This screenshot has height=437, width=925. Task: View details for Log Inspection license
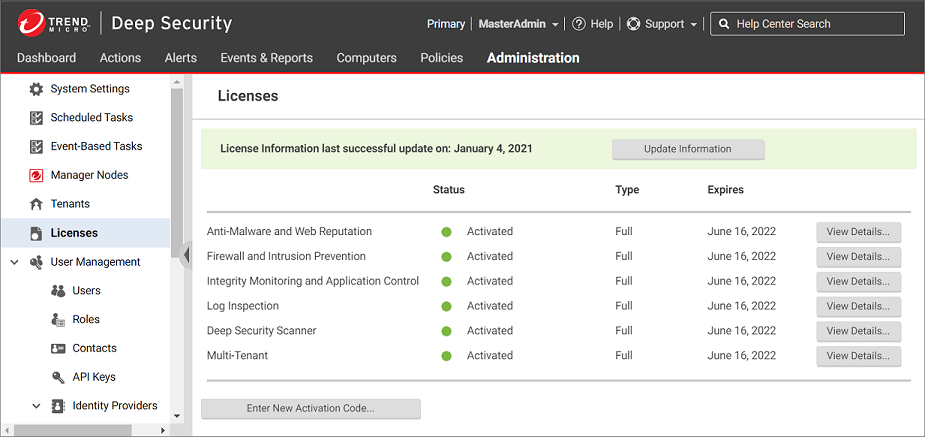pyautogui.click(x=858, y=306)
